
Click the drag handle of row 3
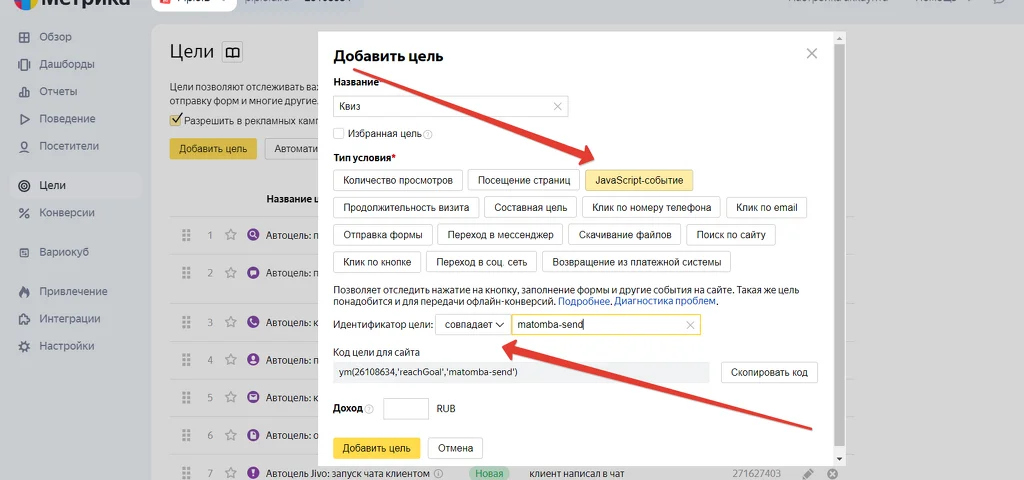pyautogui.click(x=186, y=322)
